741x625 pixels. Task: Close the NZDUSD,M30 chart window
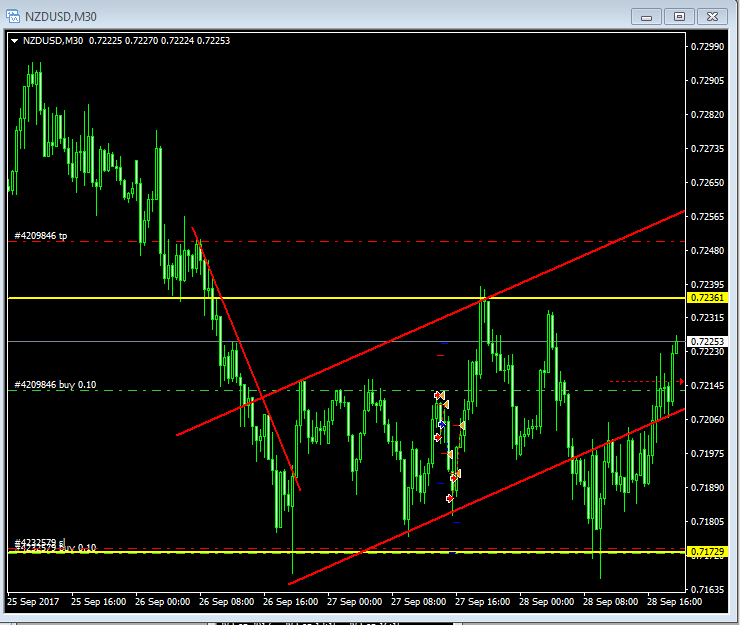(x=712, y=17)
